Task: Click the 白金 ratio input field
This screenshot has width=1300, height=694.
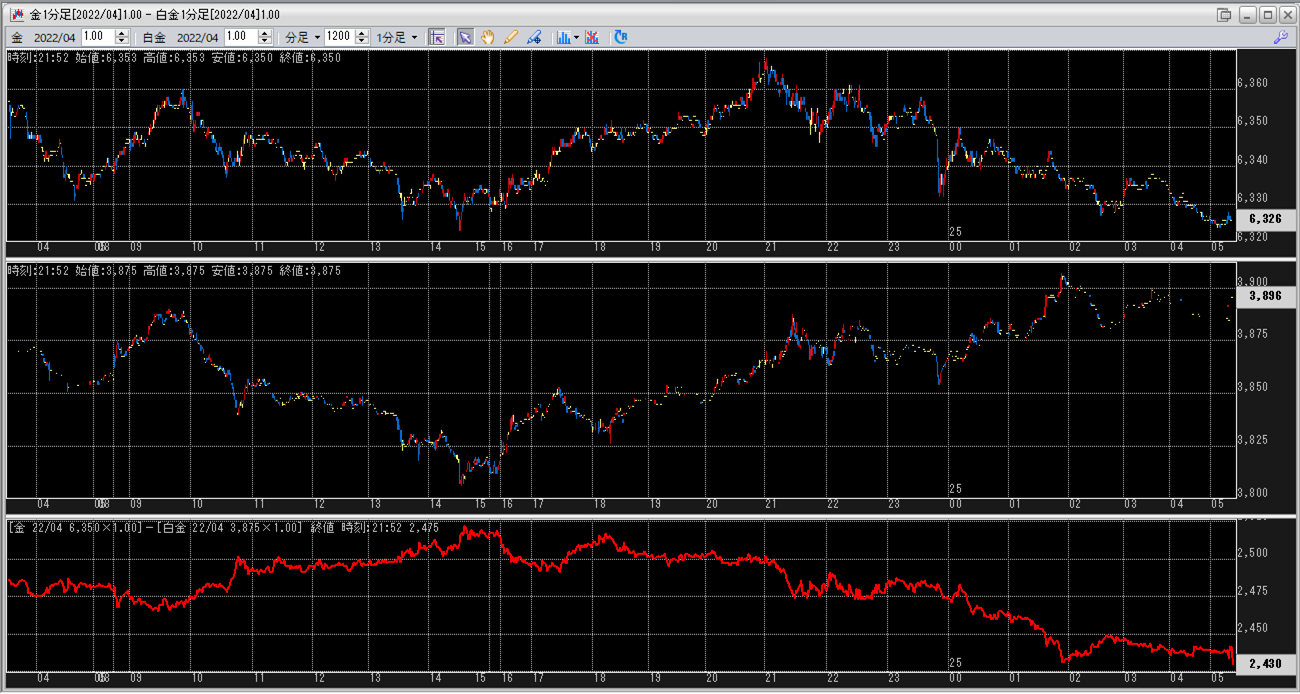Action: [237, 37]
